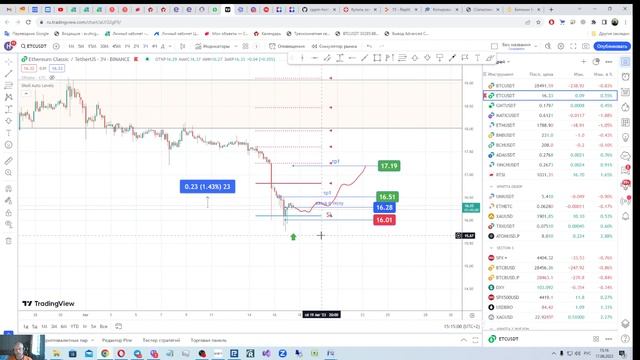
Task: Select BNBUSDT in the watchlist
Action: click(x=550, y=135)
